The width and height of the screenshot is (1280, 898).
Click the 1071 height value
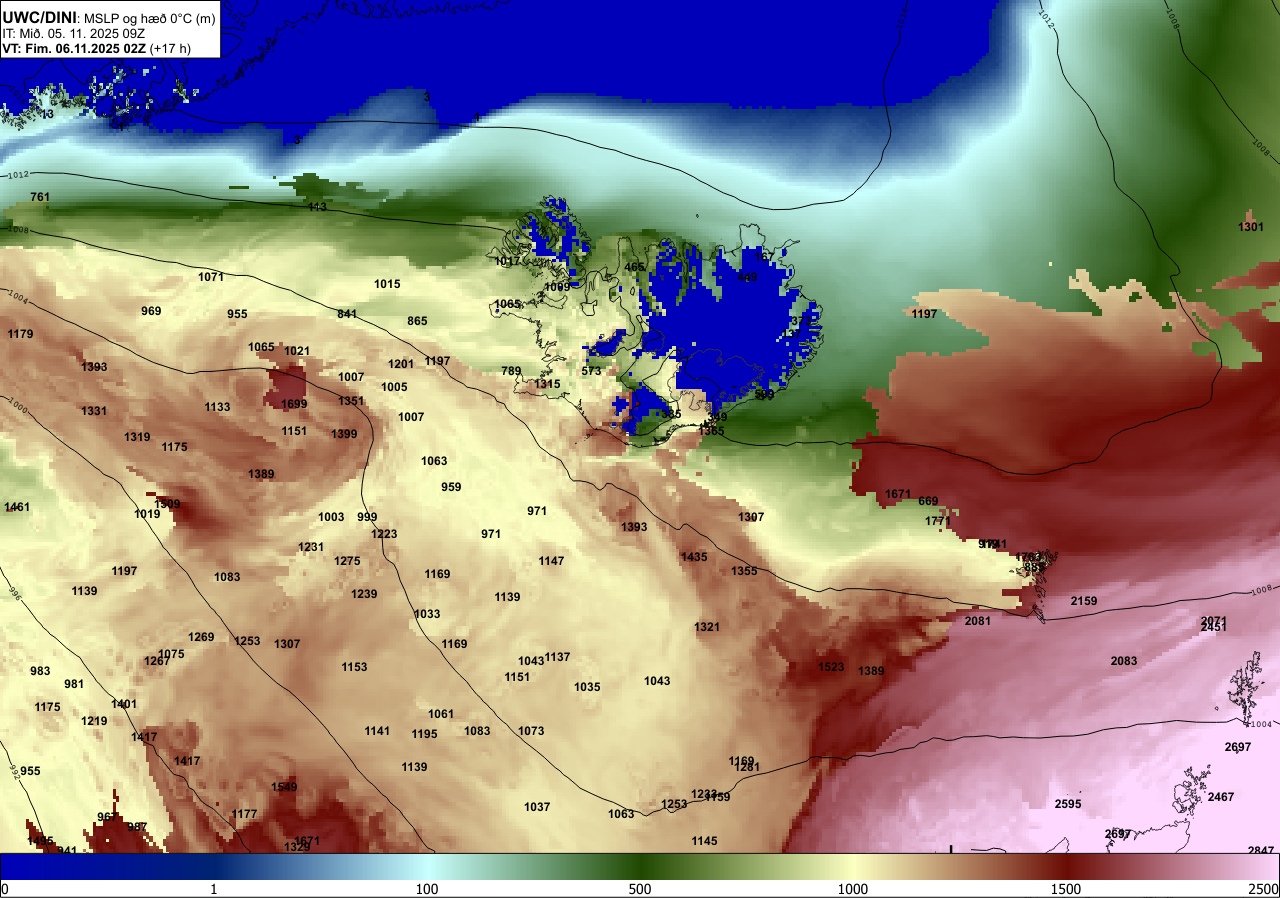pos(211,277)
